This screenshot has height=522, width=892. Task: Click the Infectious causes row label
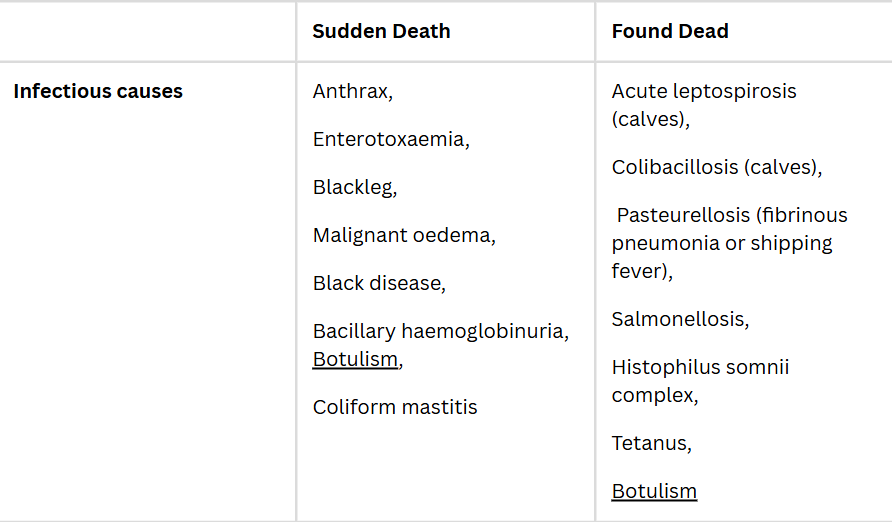coord(98,91)
